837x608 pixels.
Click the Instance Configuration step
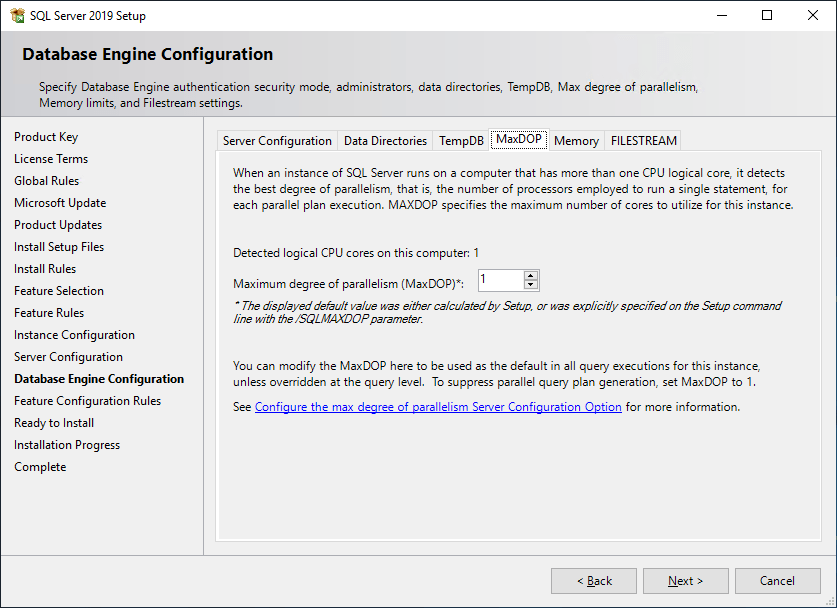[74, 335]
